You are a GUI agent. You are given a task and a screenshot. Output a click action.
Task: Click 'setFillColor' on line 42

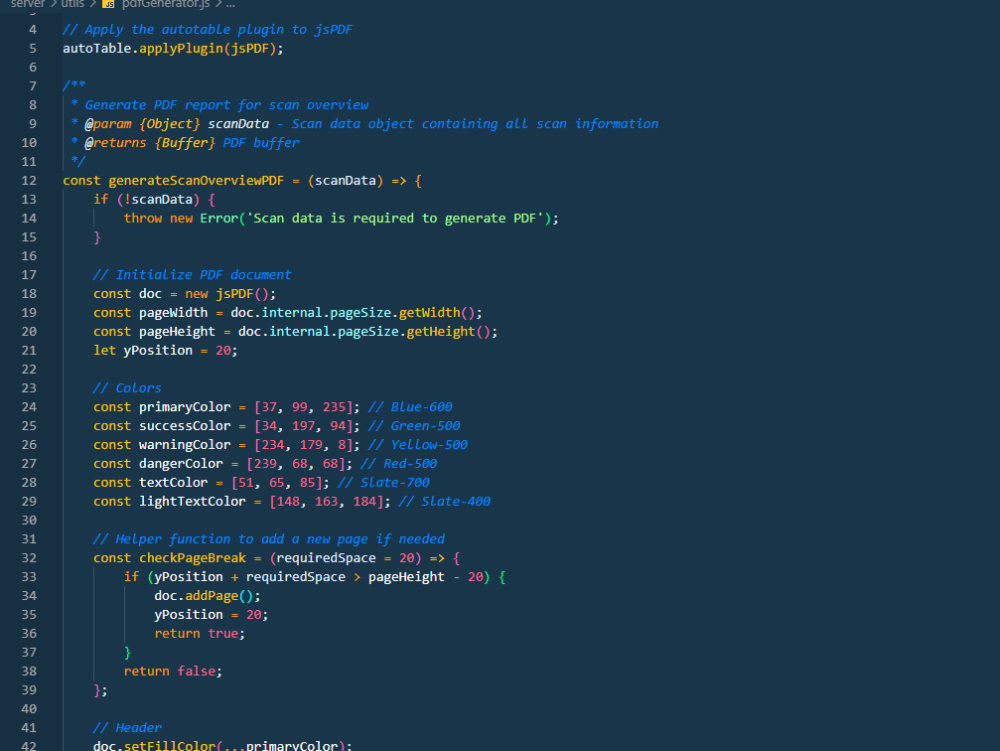[170, 745]
